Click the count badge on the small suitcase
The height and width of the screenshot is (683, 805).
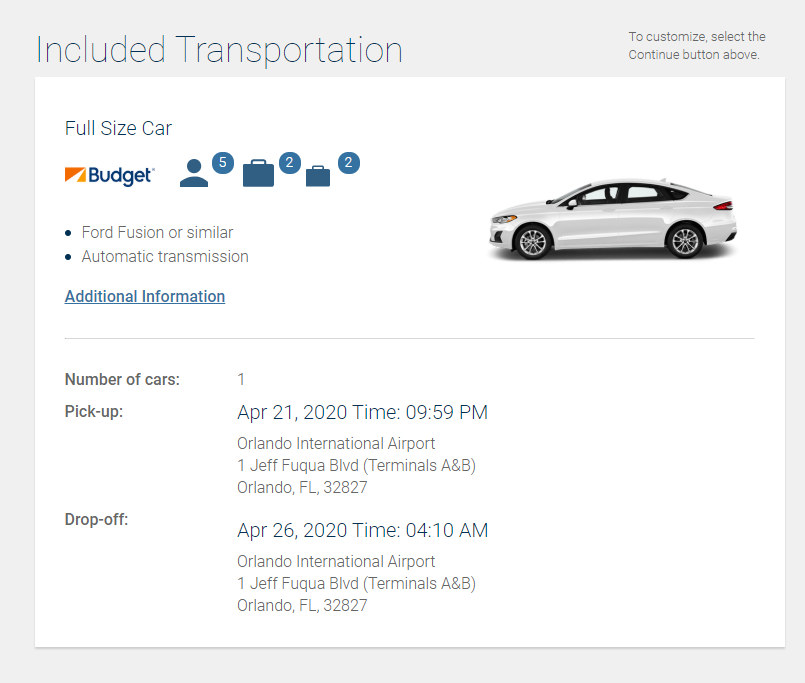(348, 162)
